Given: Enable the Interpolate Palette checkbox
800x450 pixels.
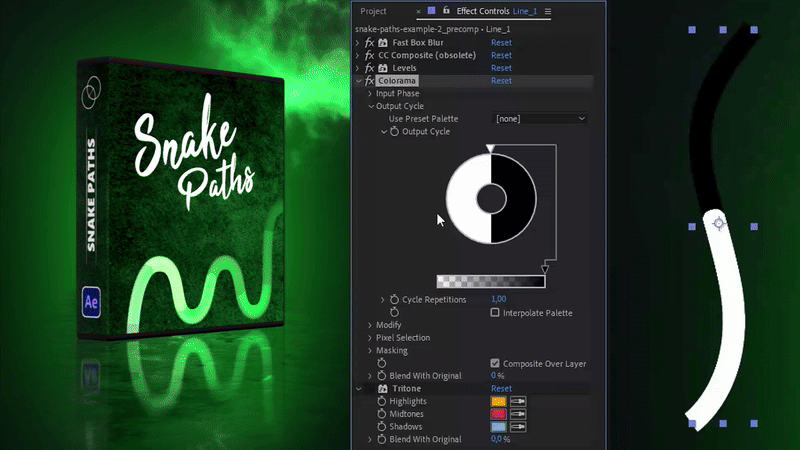Looking at the screenshot, I should (x=495, y=313).
